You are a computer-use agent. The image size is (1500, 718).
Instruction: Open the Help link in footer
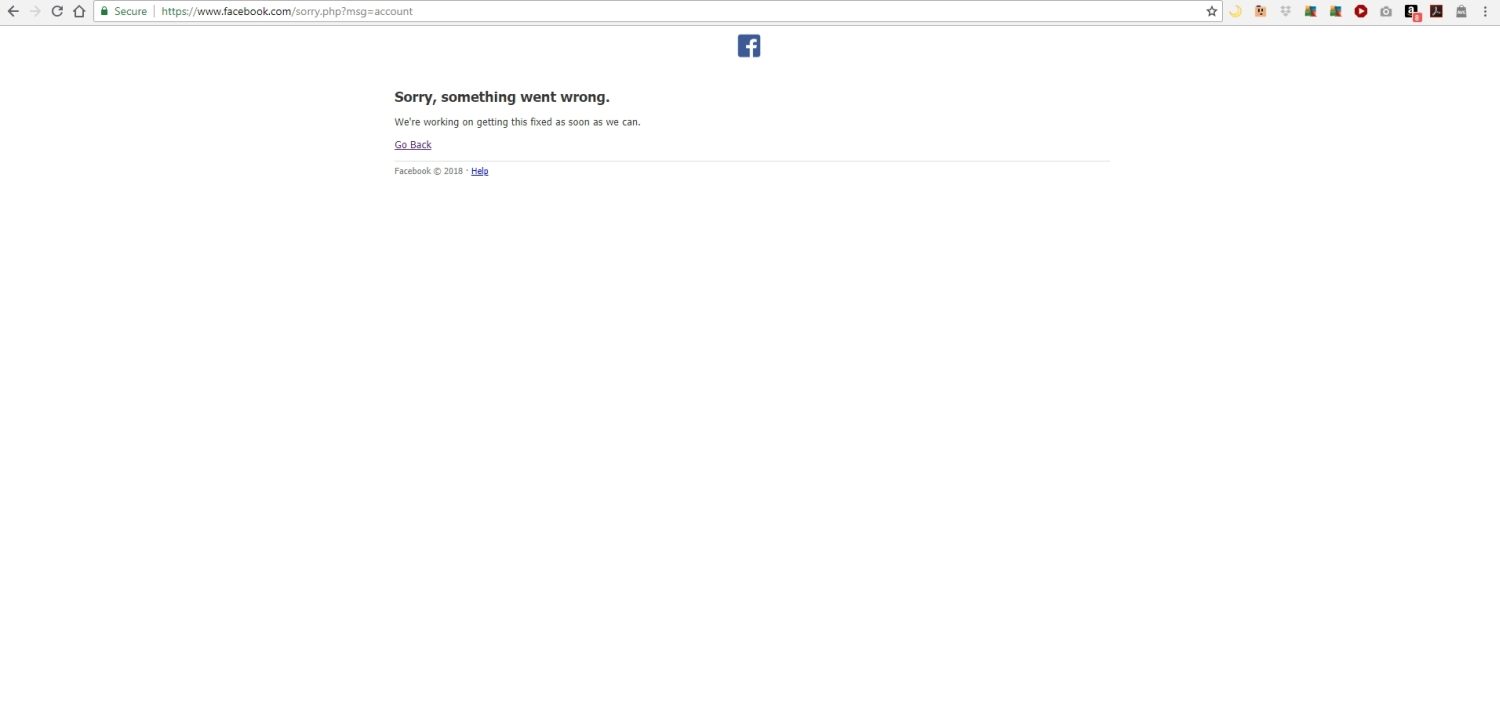tap(480, 171)
